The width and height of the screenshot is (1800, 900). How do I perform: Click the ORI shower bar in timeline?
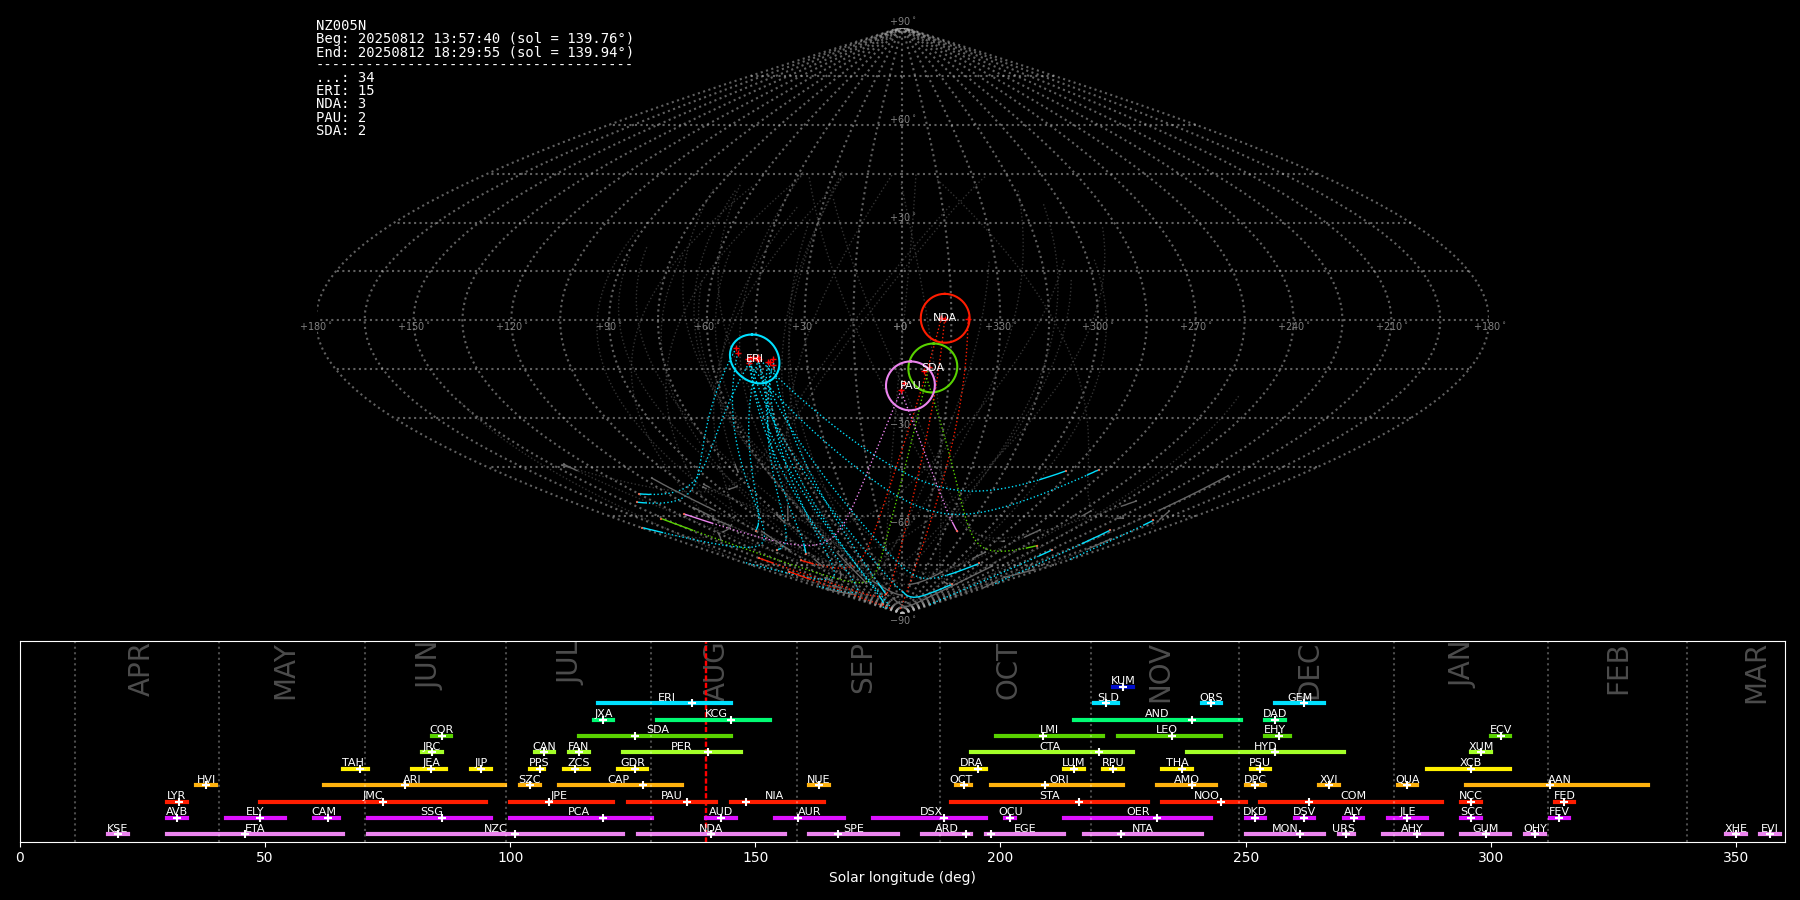click(1057, 785)
